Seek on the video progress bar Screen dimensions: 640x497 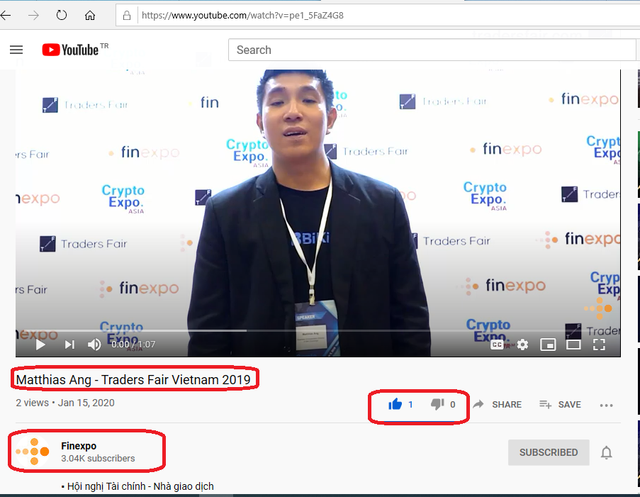click(318, 331)
